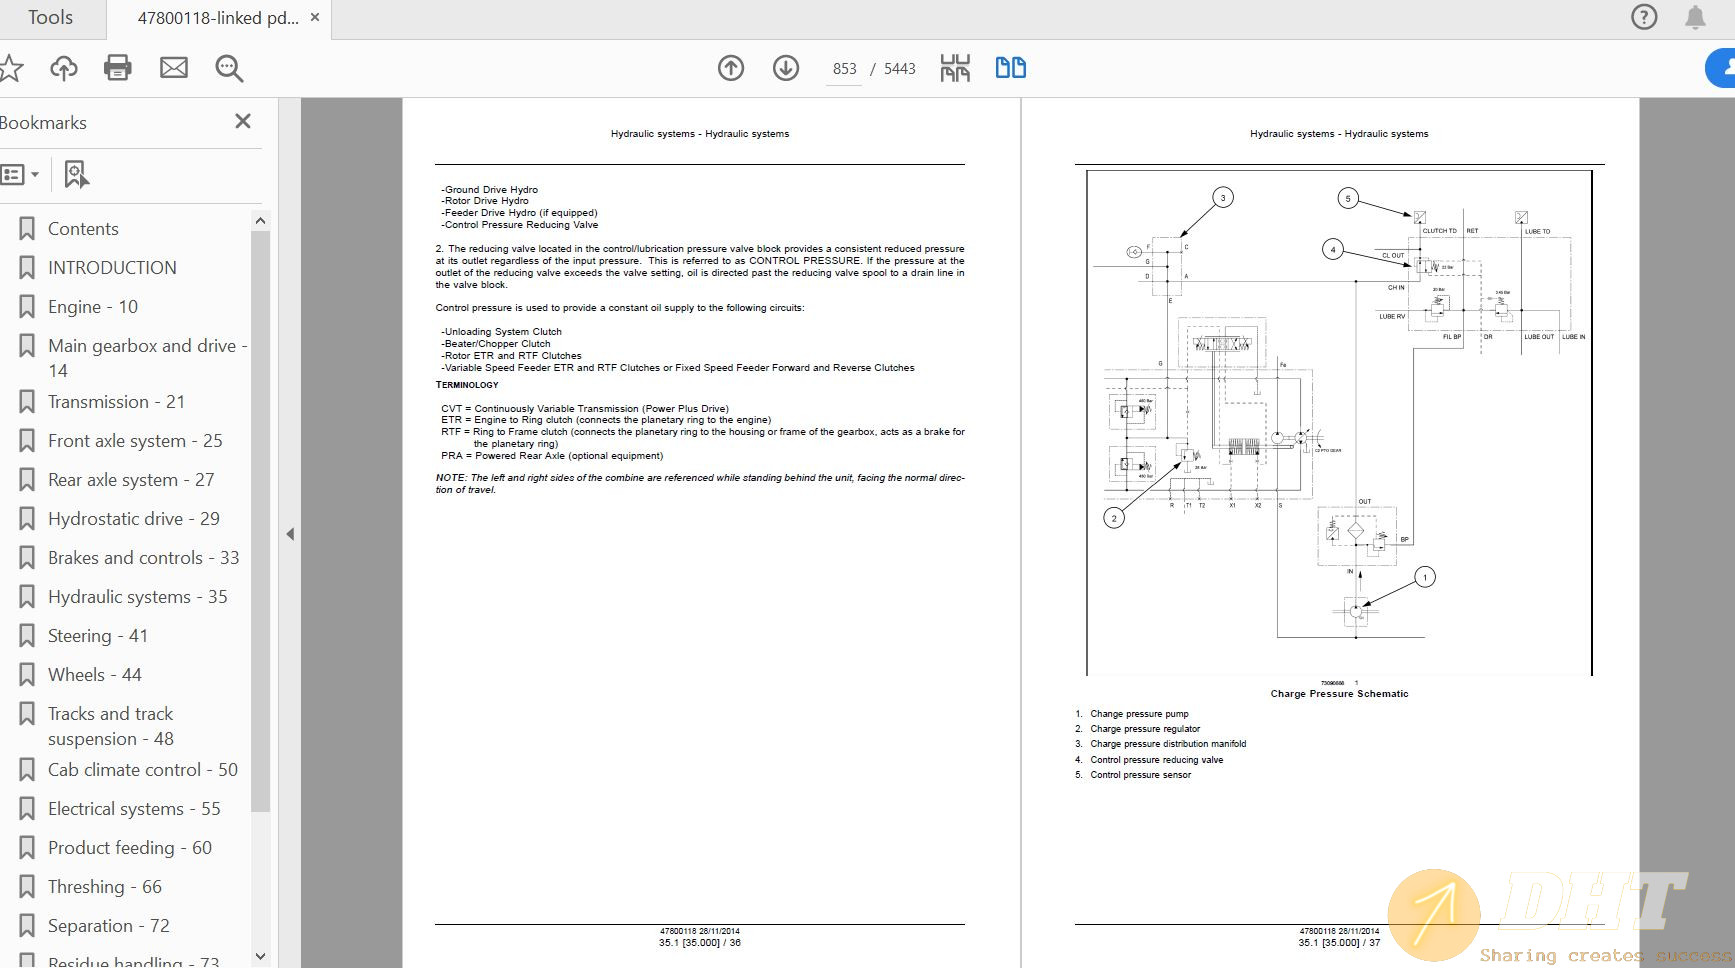
Task: Open Product feeding - 60 bookmark
Action: 130,848
